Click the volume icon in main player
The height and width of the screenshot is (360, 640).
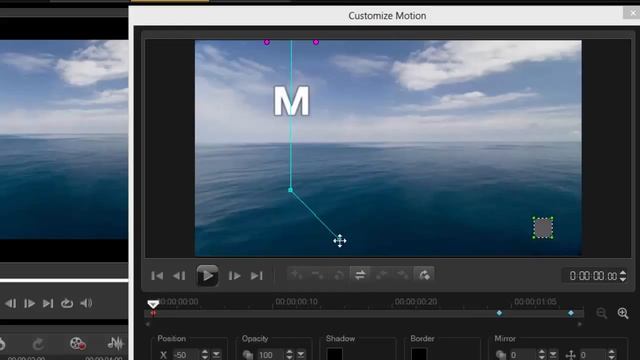click(x=86, y=303)
